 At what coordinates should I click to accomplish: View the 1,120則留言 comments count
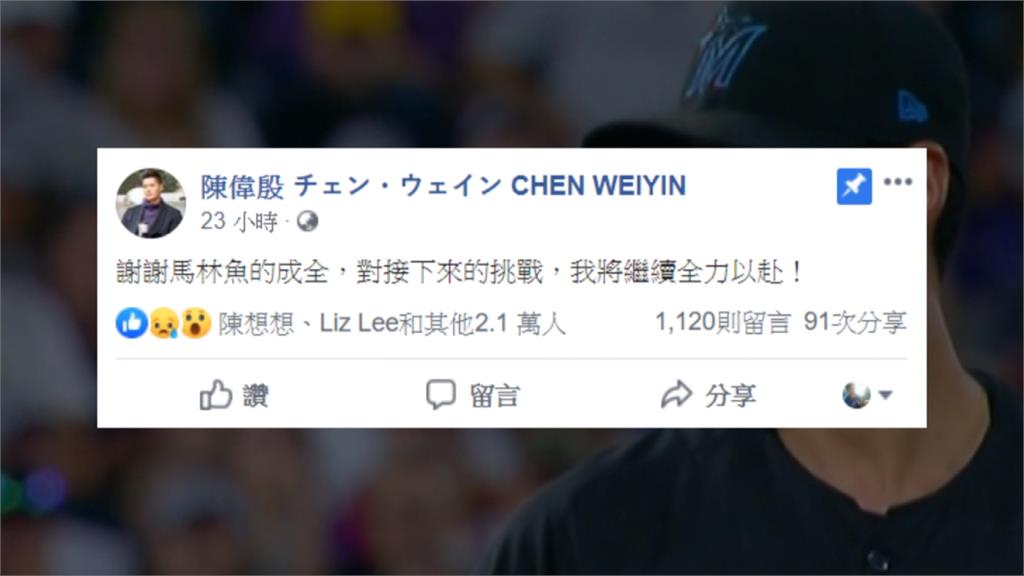(x=722, y=322)
